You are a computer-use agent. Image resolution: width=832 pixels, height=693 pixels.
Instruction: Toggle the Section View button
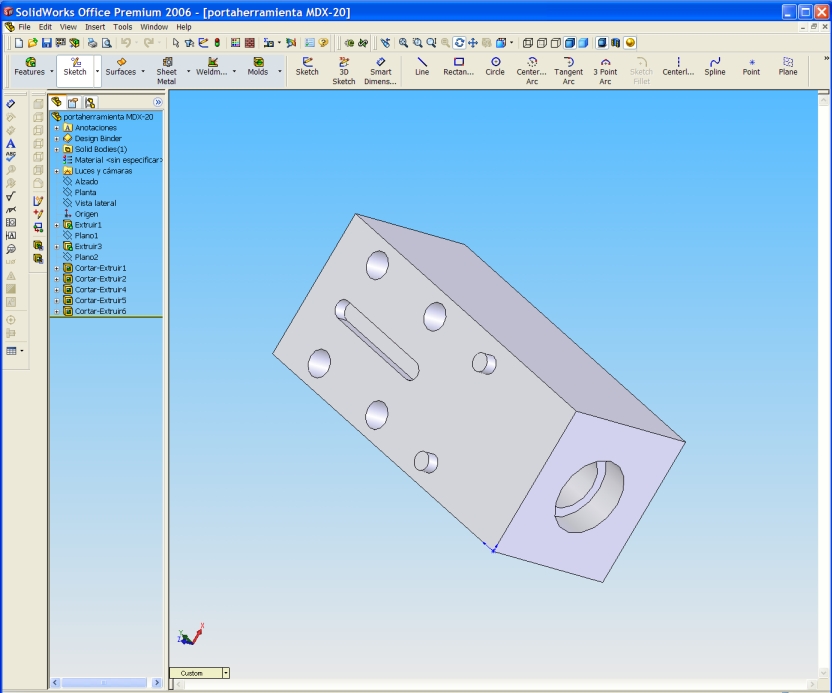point(616,43)
